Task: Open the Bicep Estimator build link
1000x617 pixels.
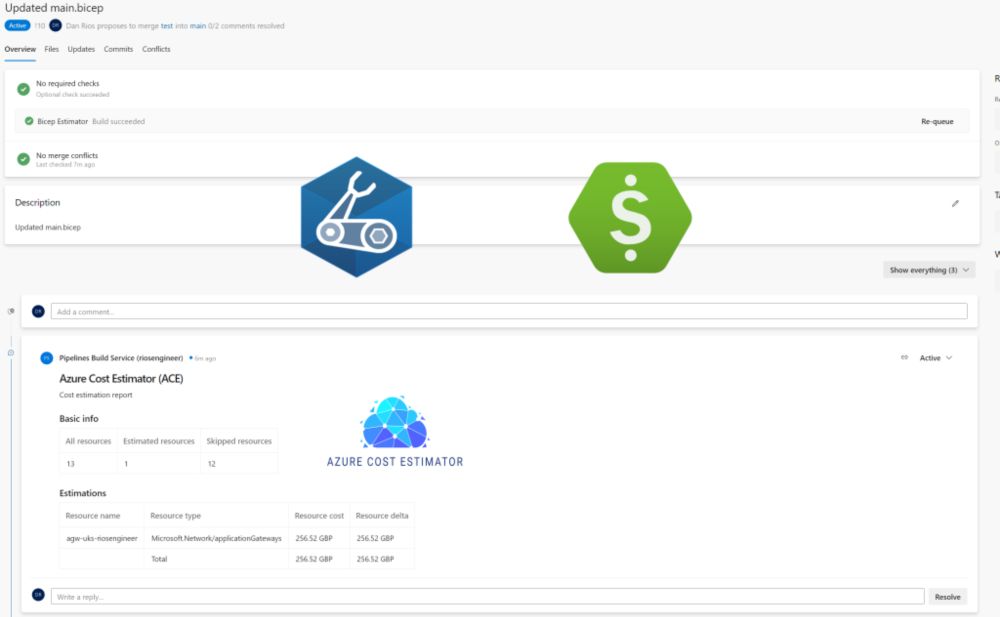Action: coord(62,121)
